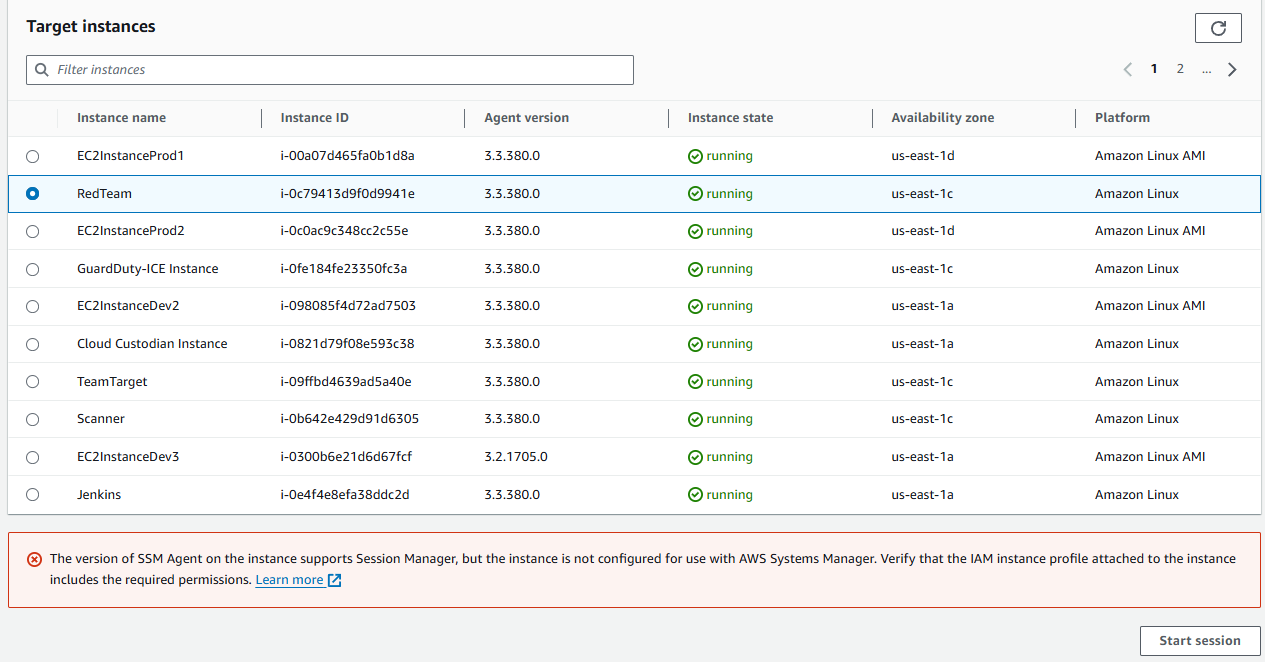Click the GuardDuty-ICE Instance name
The image size is (1265, 662).
click(147, 269)
